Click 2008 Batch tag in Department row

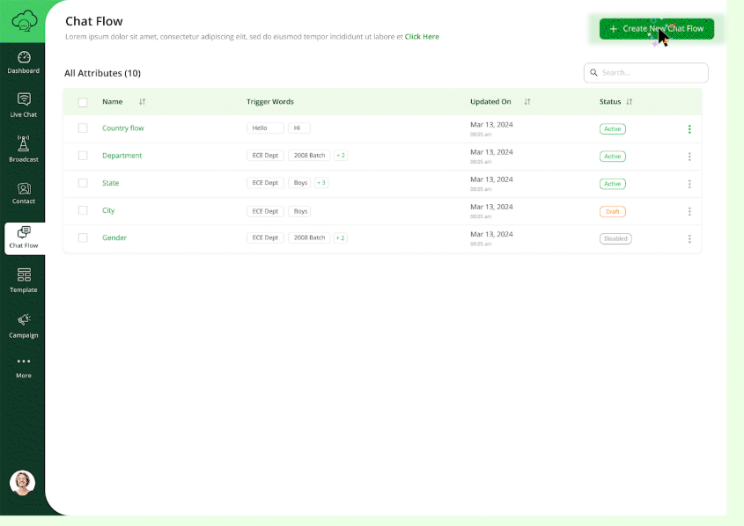point(309,156)
